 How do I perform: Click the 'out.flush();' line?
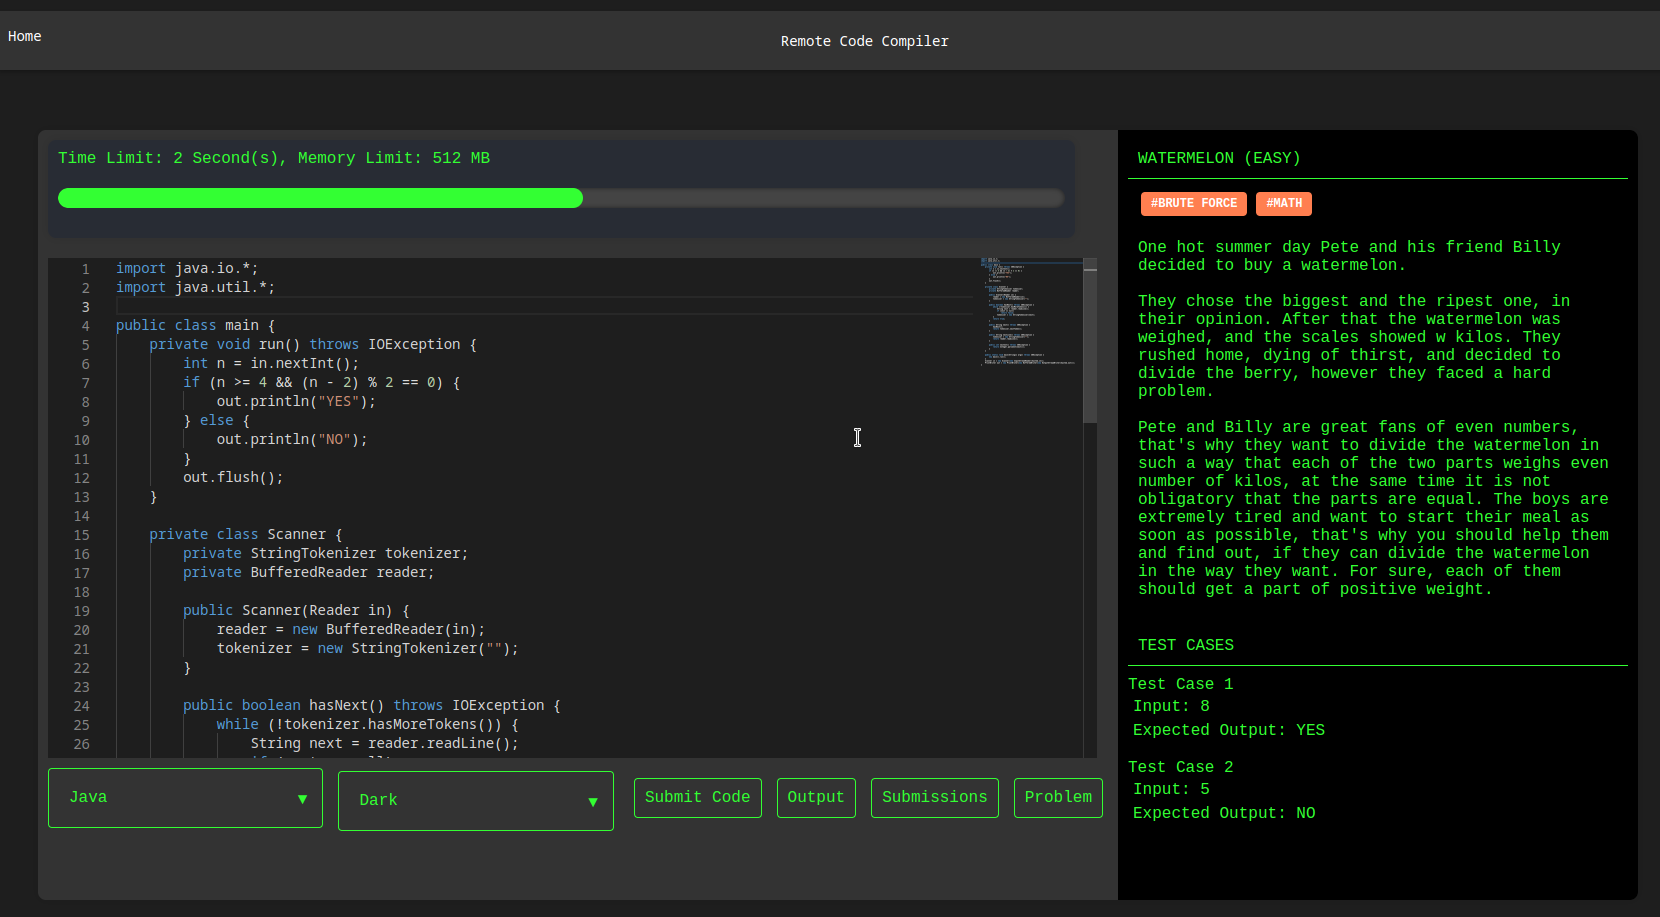(x=233, y=478)
